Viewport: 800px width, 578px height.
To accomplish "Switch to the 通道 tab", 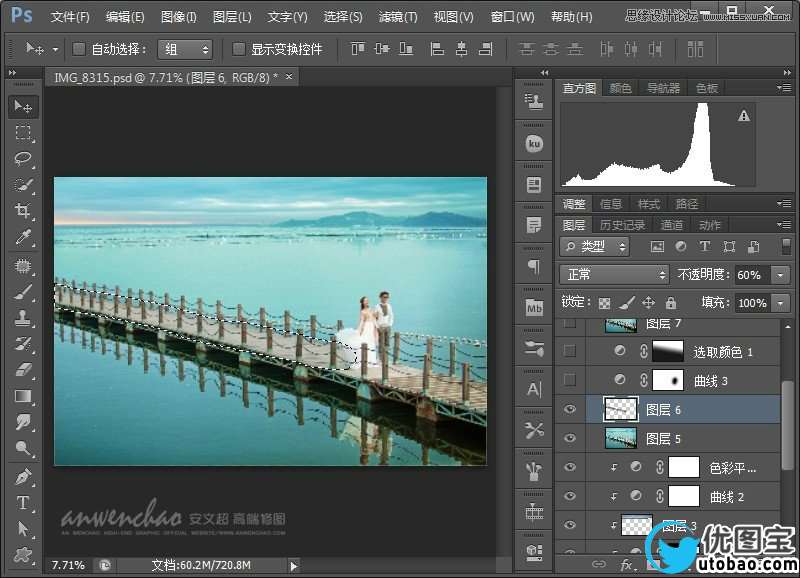I will coord(672,225).
